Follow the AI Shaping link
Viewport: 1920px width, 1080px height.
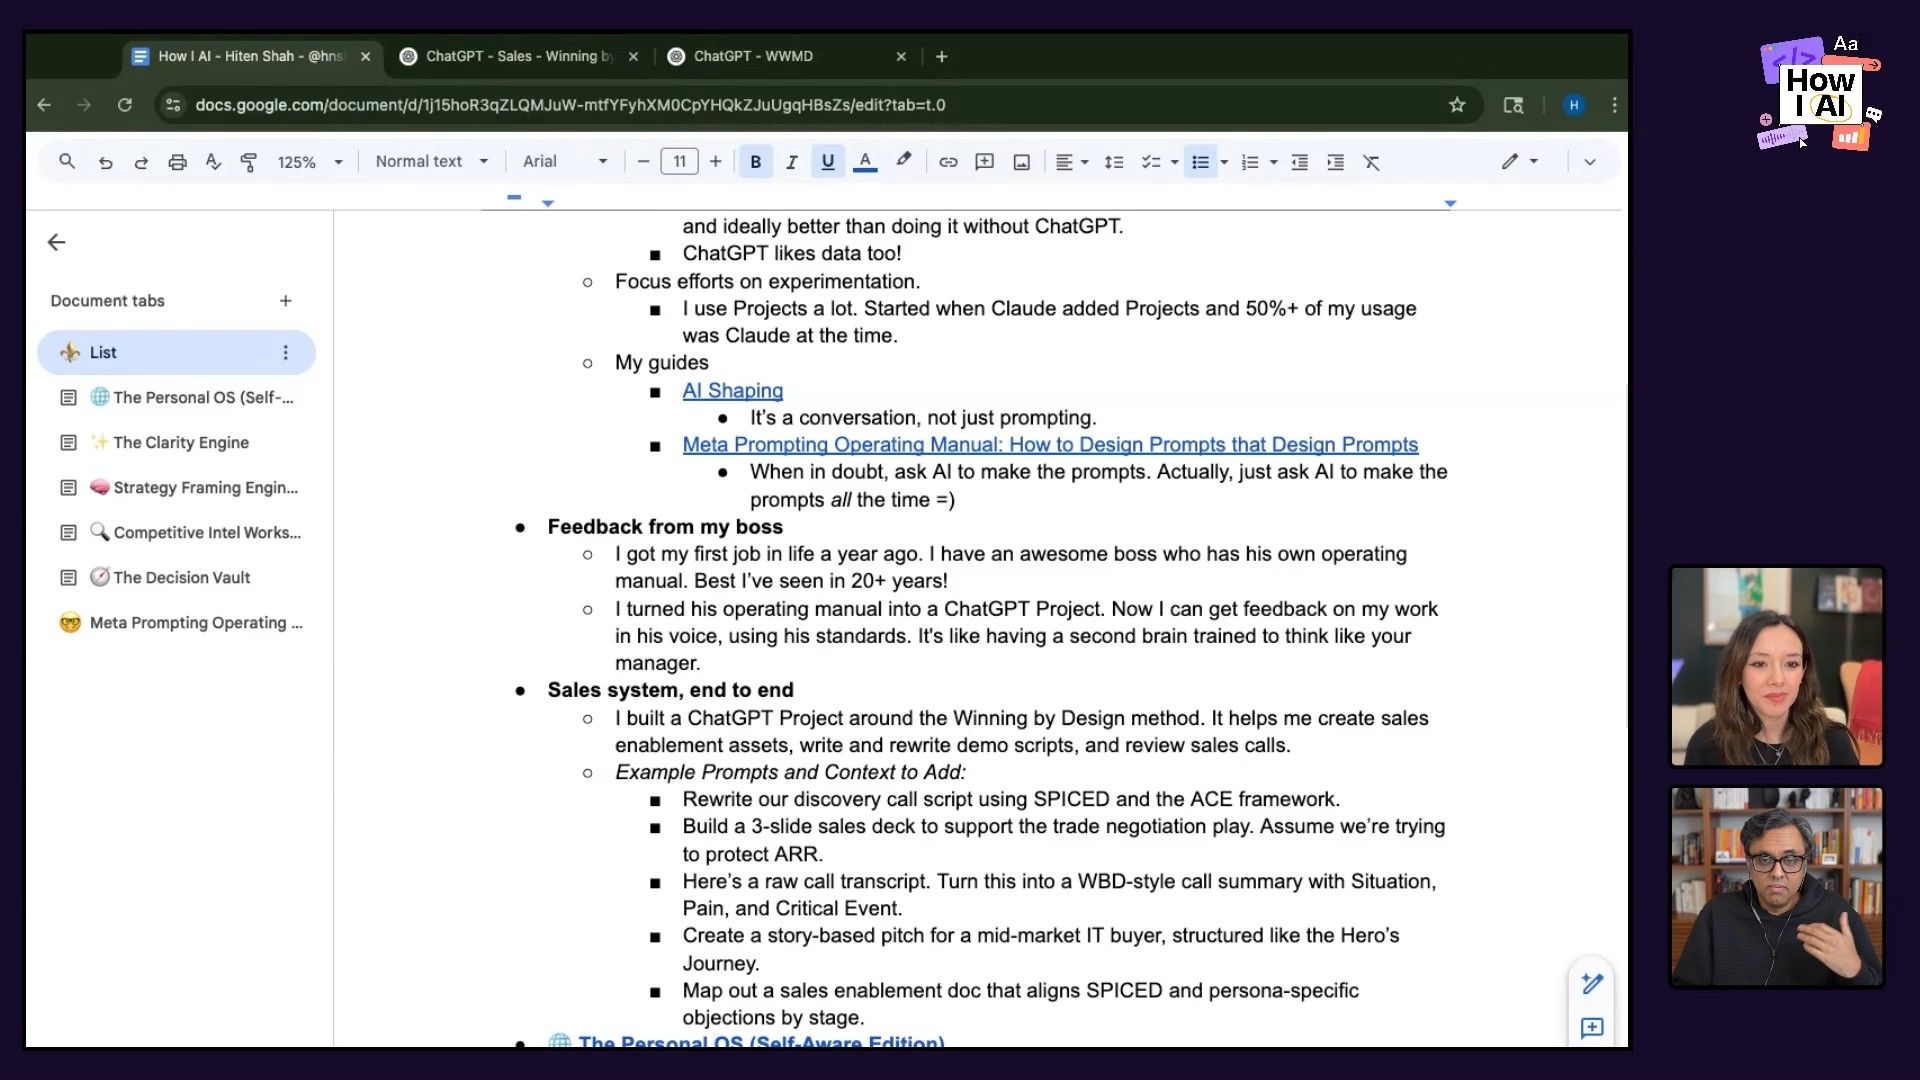pyautogui.click(x=732, y=391)
